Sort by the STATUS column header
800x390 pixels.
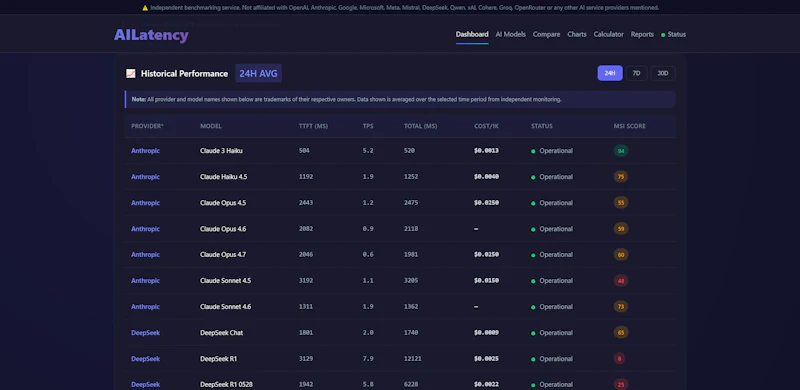pyautogui.click(x=542, y=126)
